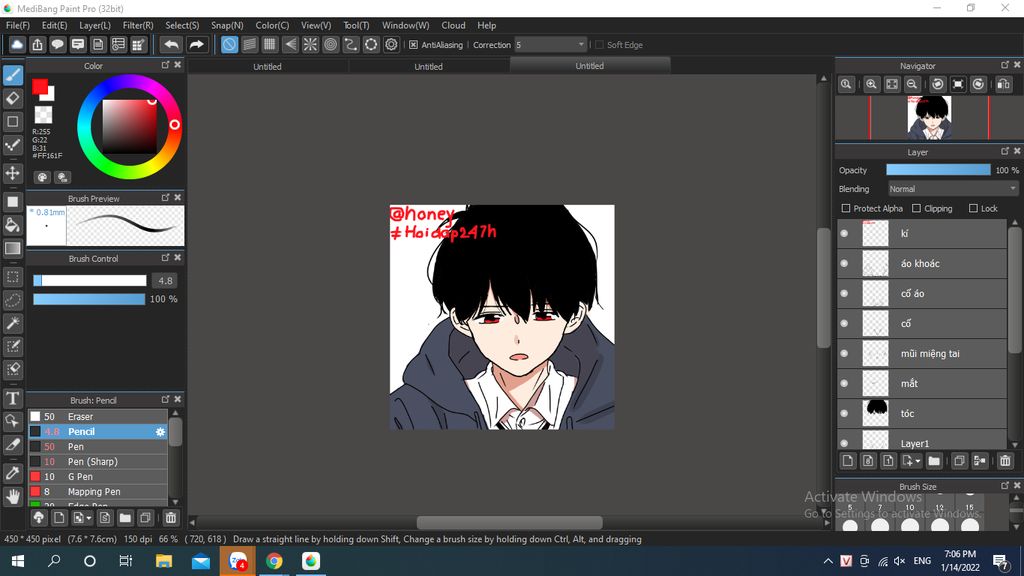Open Chrome from the taskbar

(x=274, y=561)
